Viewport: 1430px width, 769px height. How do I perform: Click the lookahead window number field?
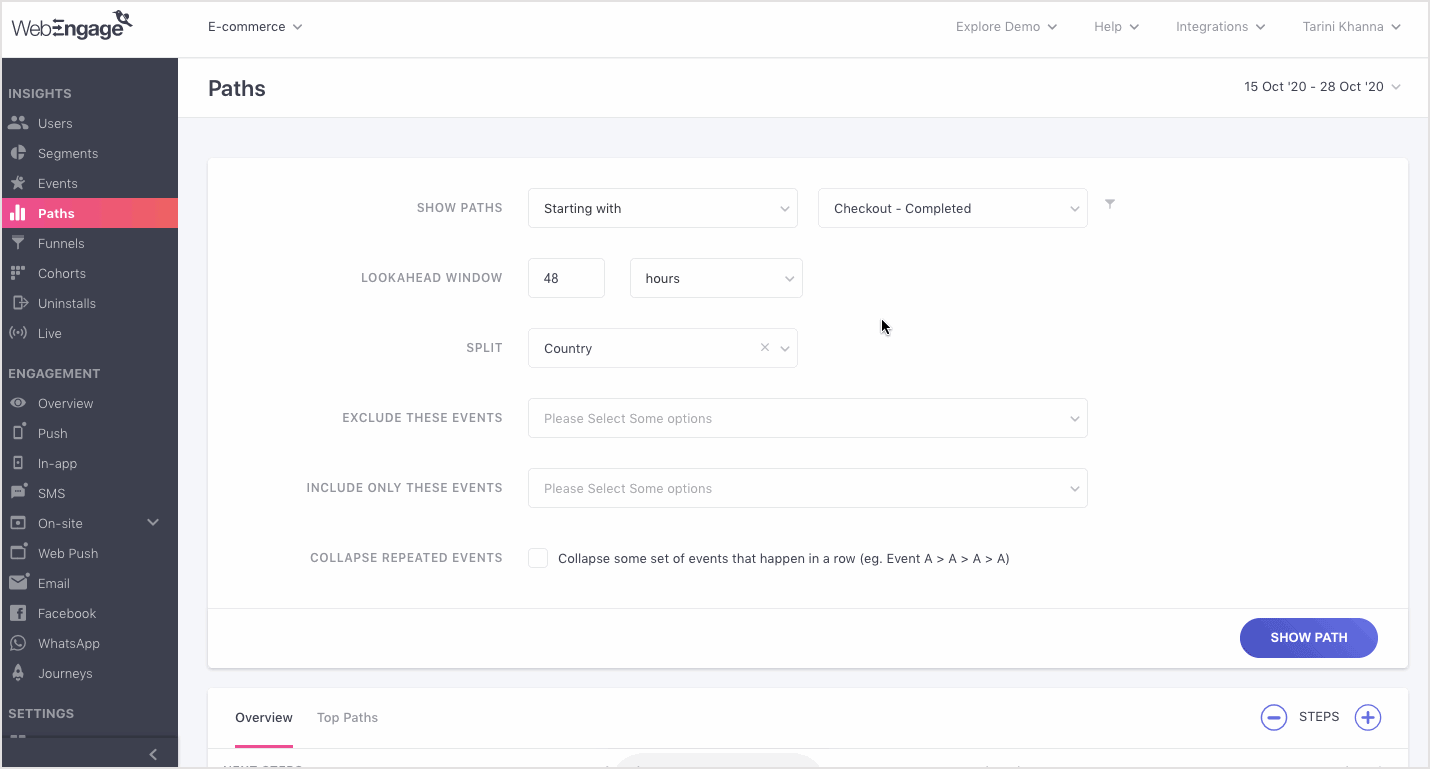tap(566, 278)
